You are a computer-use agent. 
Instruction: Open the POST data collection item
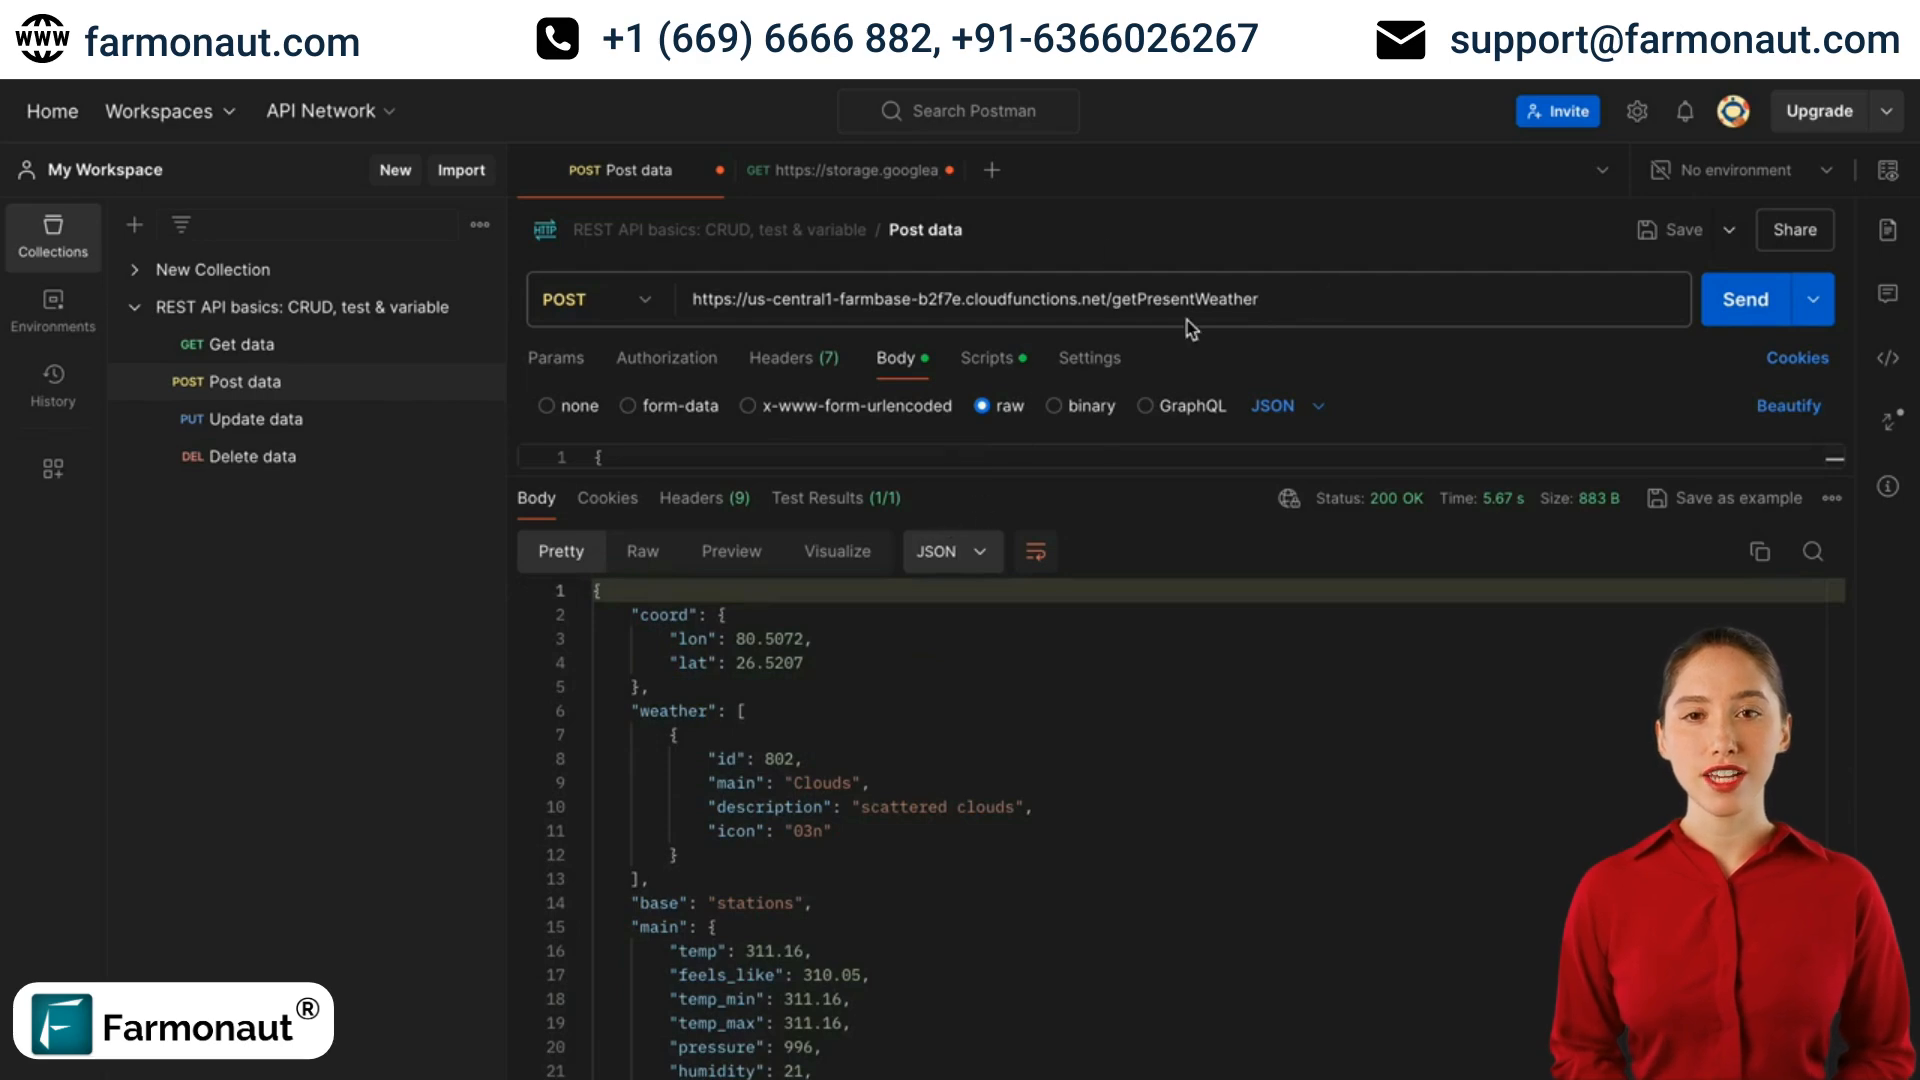[x=244, y=381]
